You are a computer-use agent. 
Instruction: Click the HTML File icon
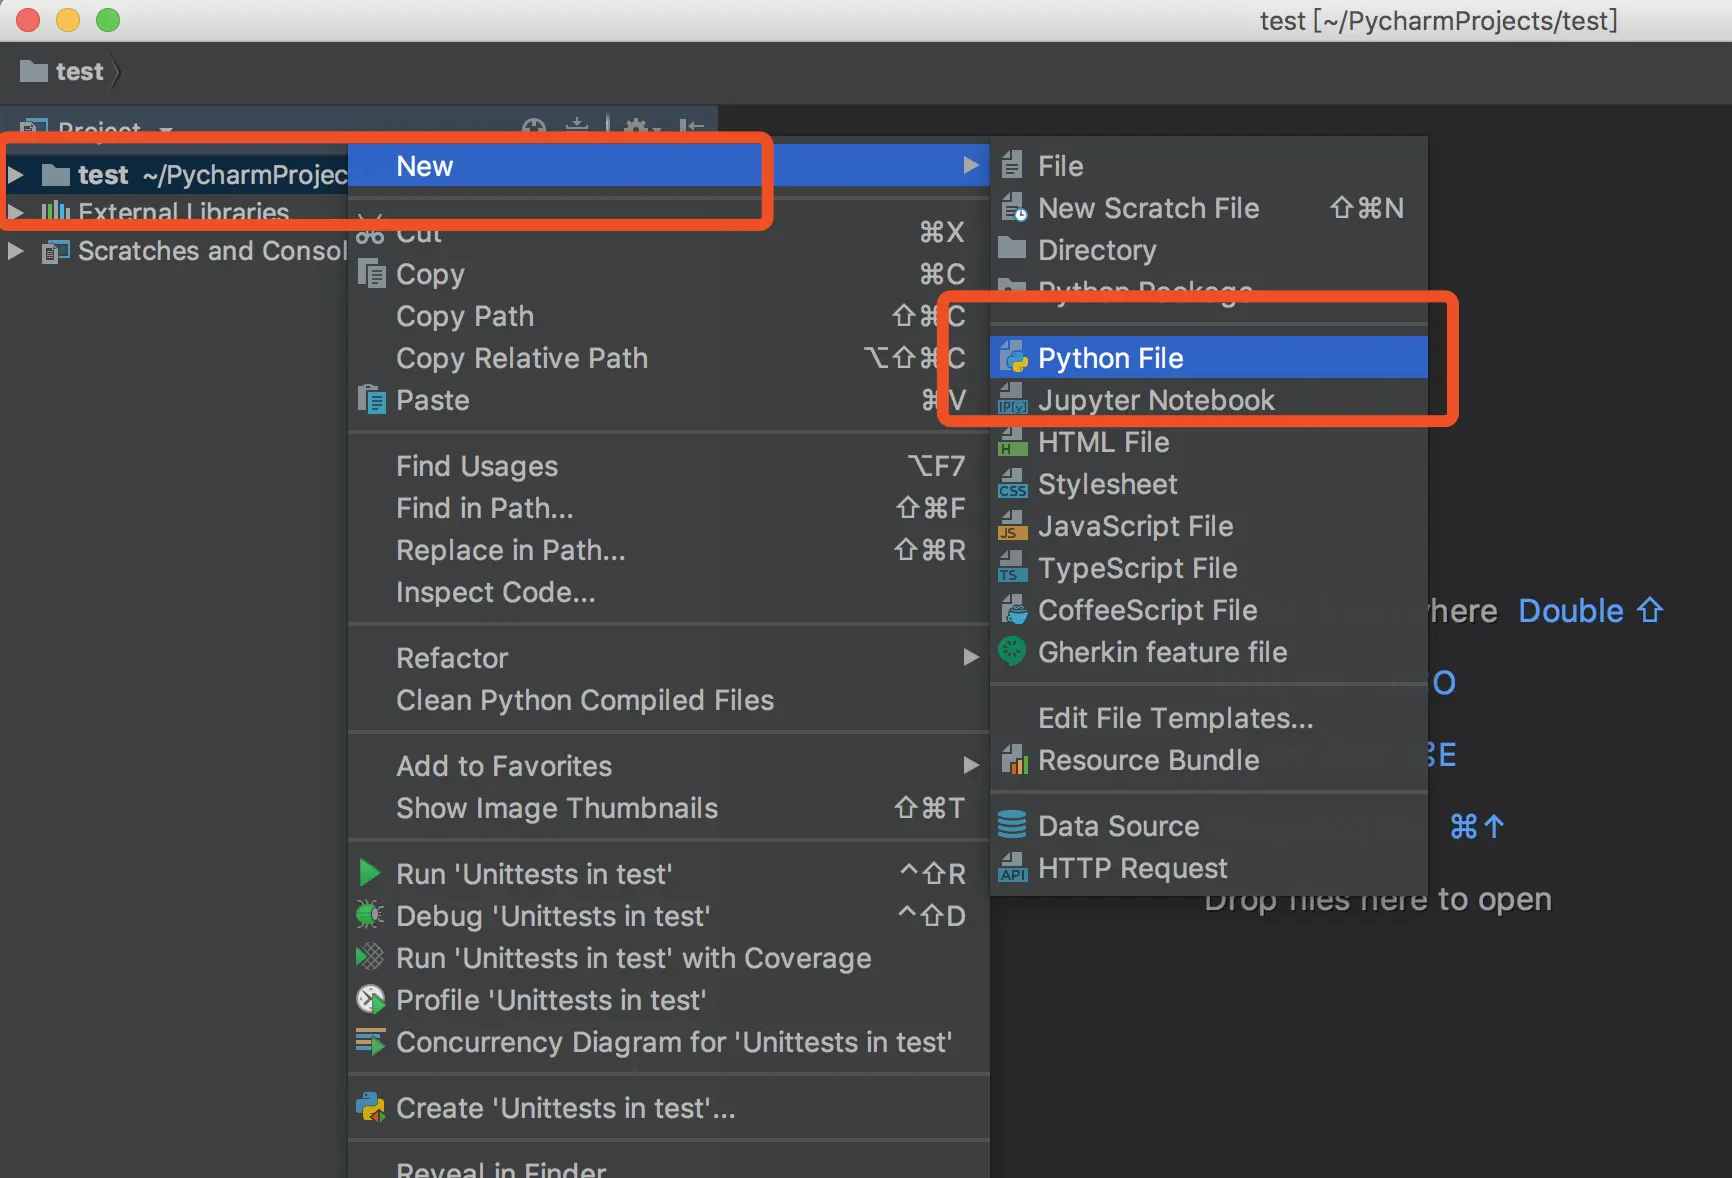tap(1013, 441)
